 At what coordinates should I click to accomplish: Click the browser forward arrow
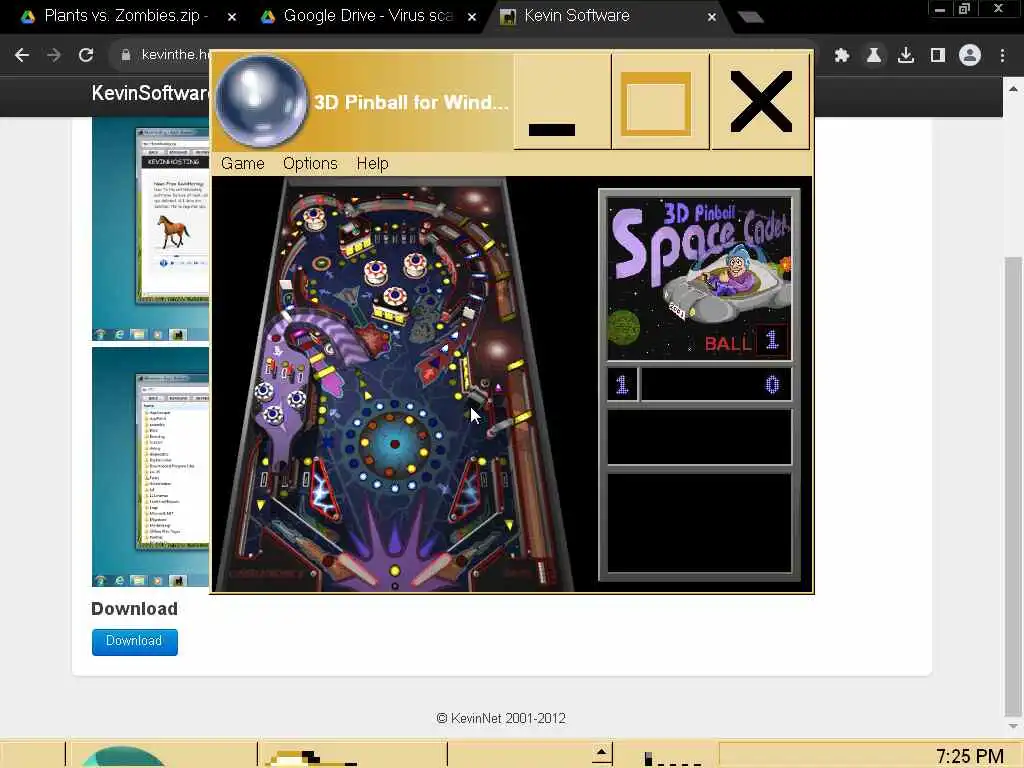coord(54,56)
